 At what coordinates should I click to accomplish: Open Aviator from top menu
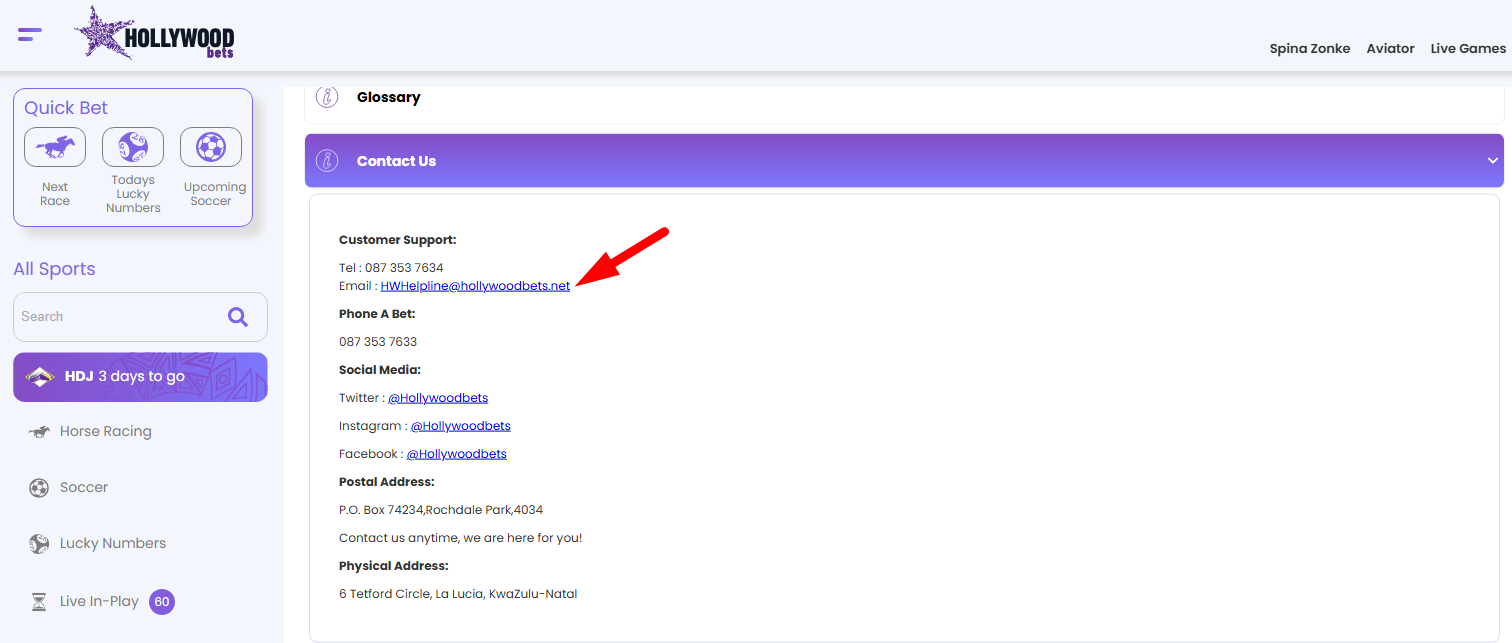[x=1390, y=48]
